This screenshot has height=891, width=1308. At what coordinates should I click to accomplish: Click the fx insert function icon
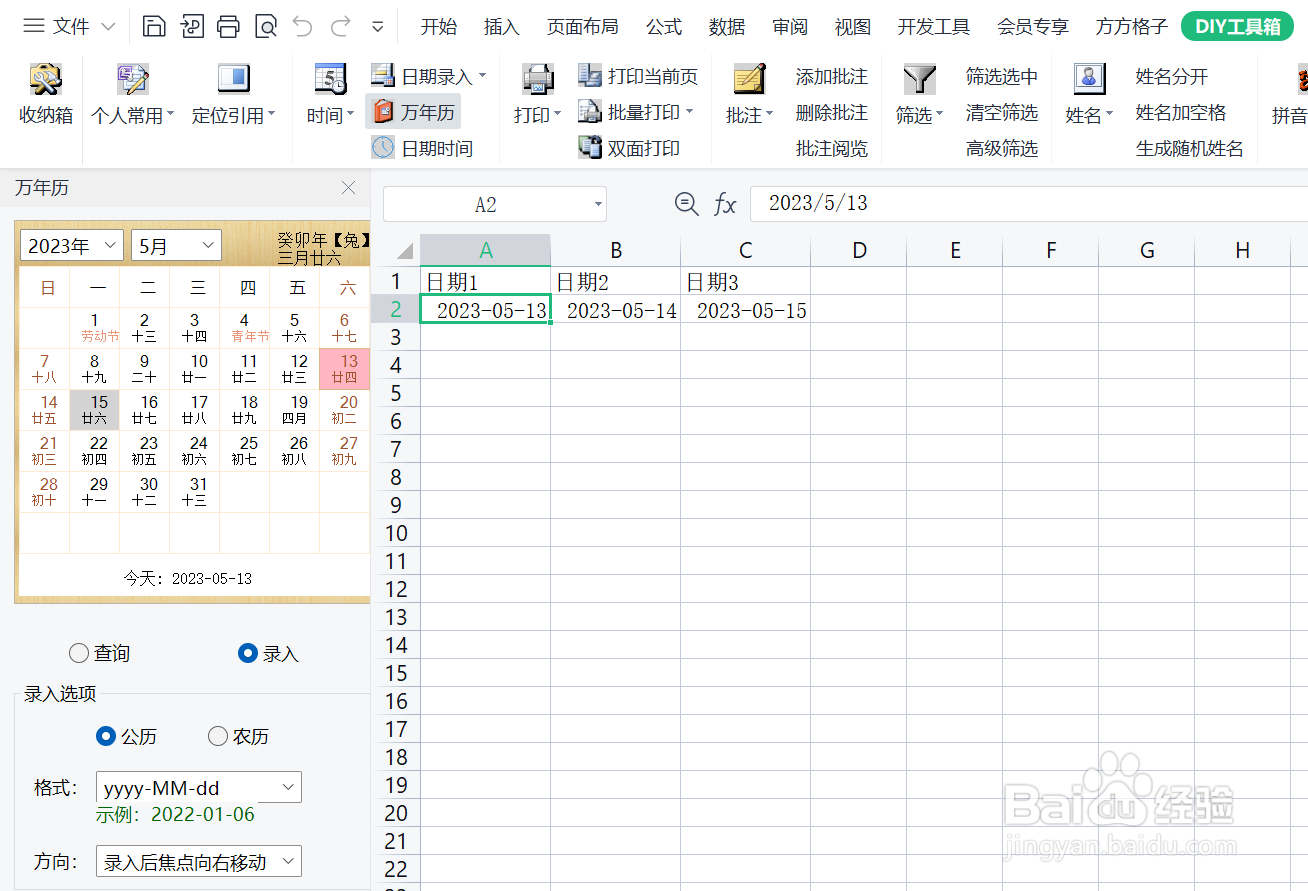(x=725, y=204)
